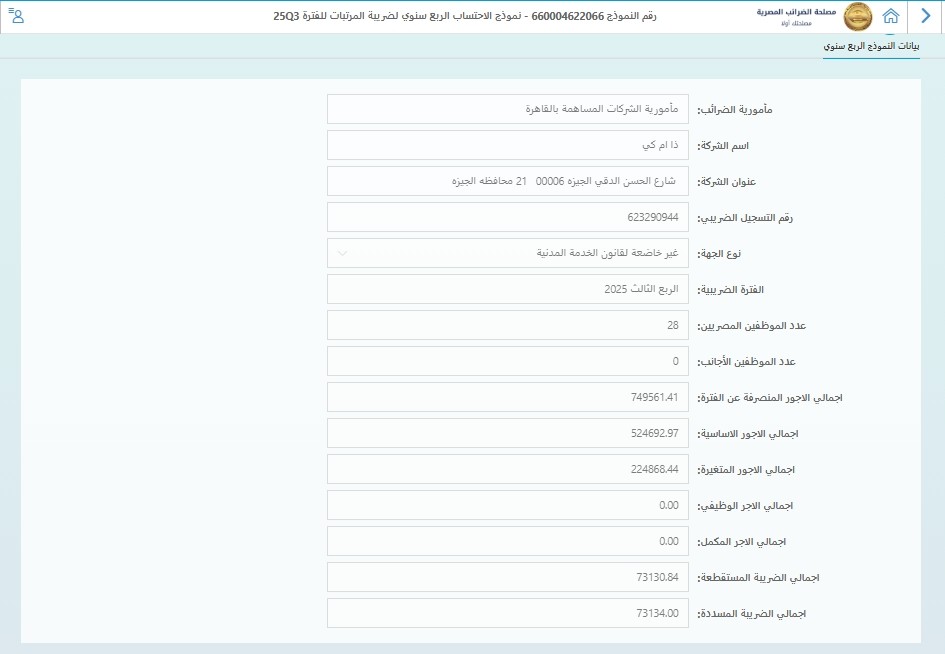Screen dimensions: 945x654
Task: Click the label عدد الموظفين المصريين
Action: 752,326
